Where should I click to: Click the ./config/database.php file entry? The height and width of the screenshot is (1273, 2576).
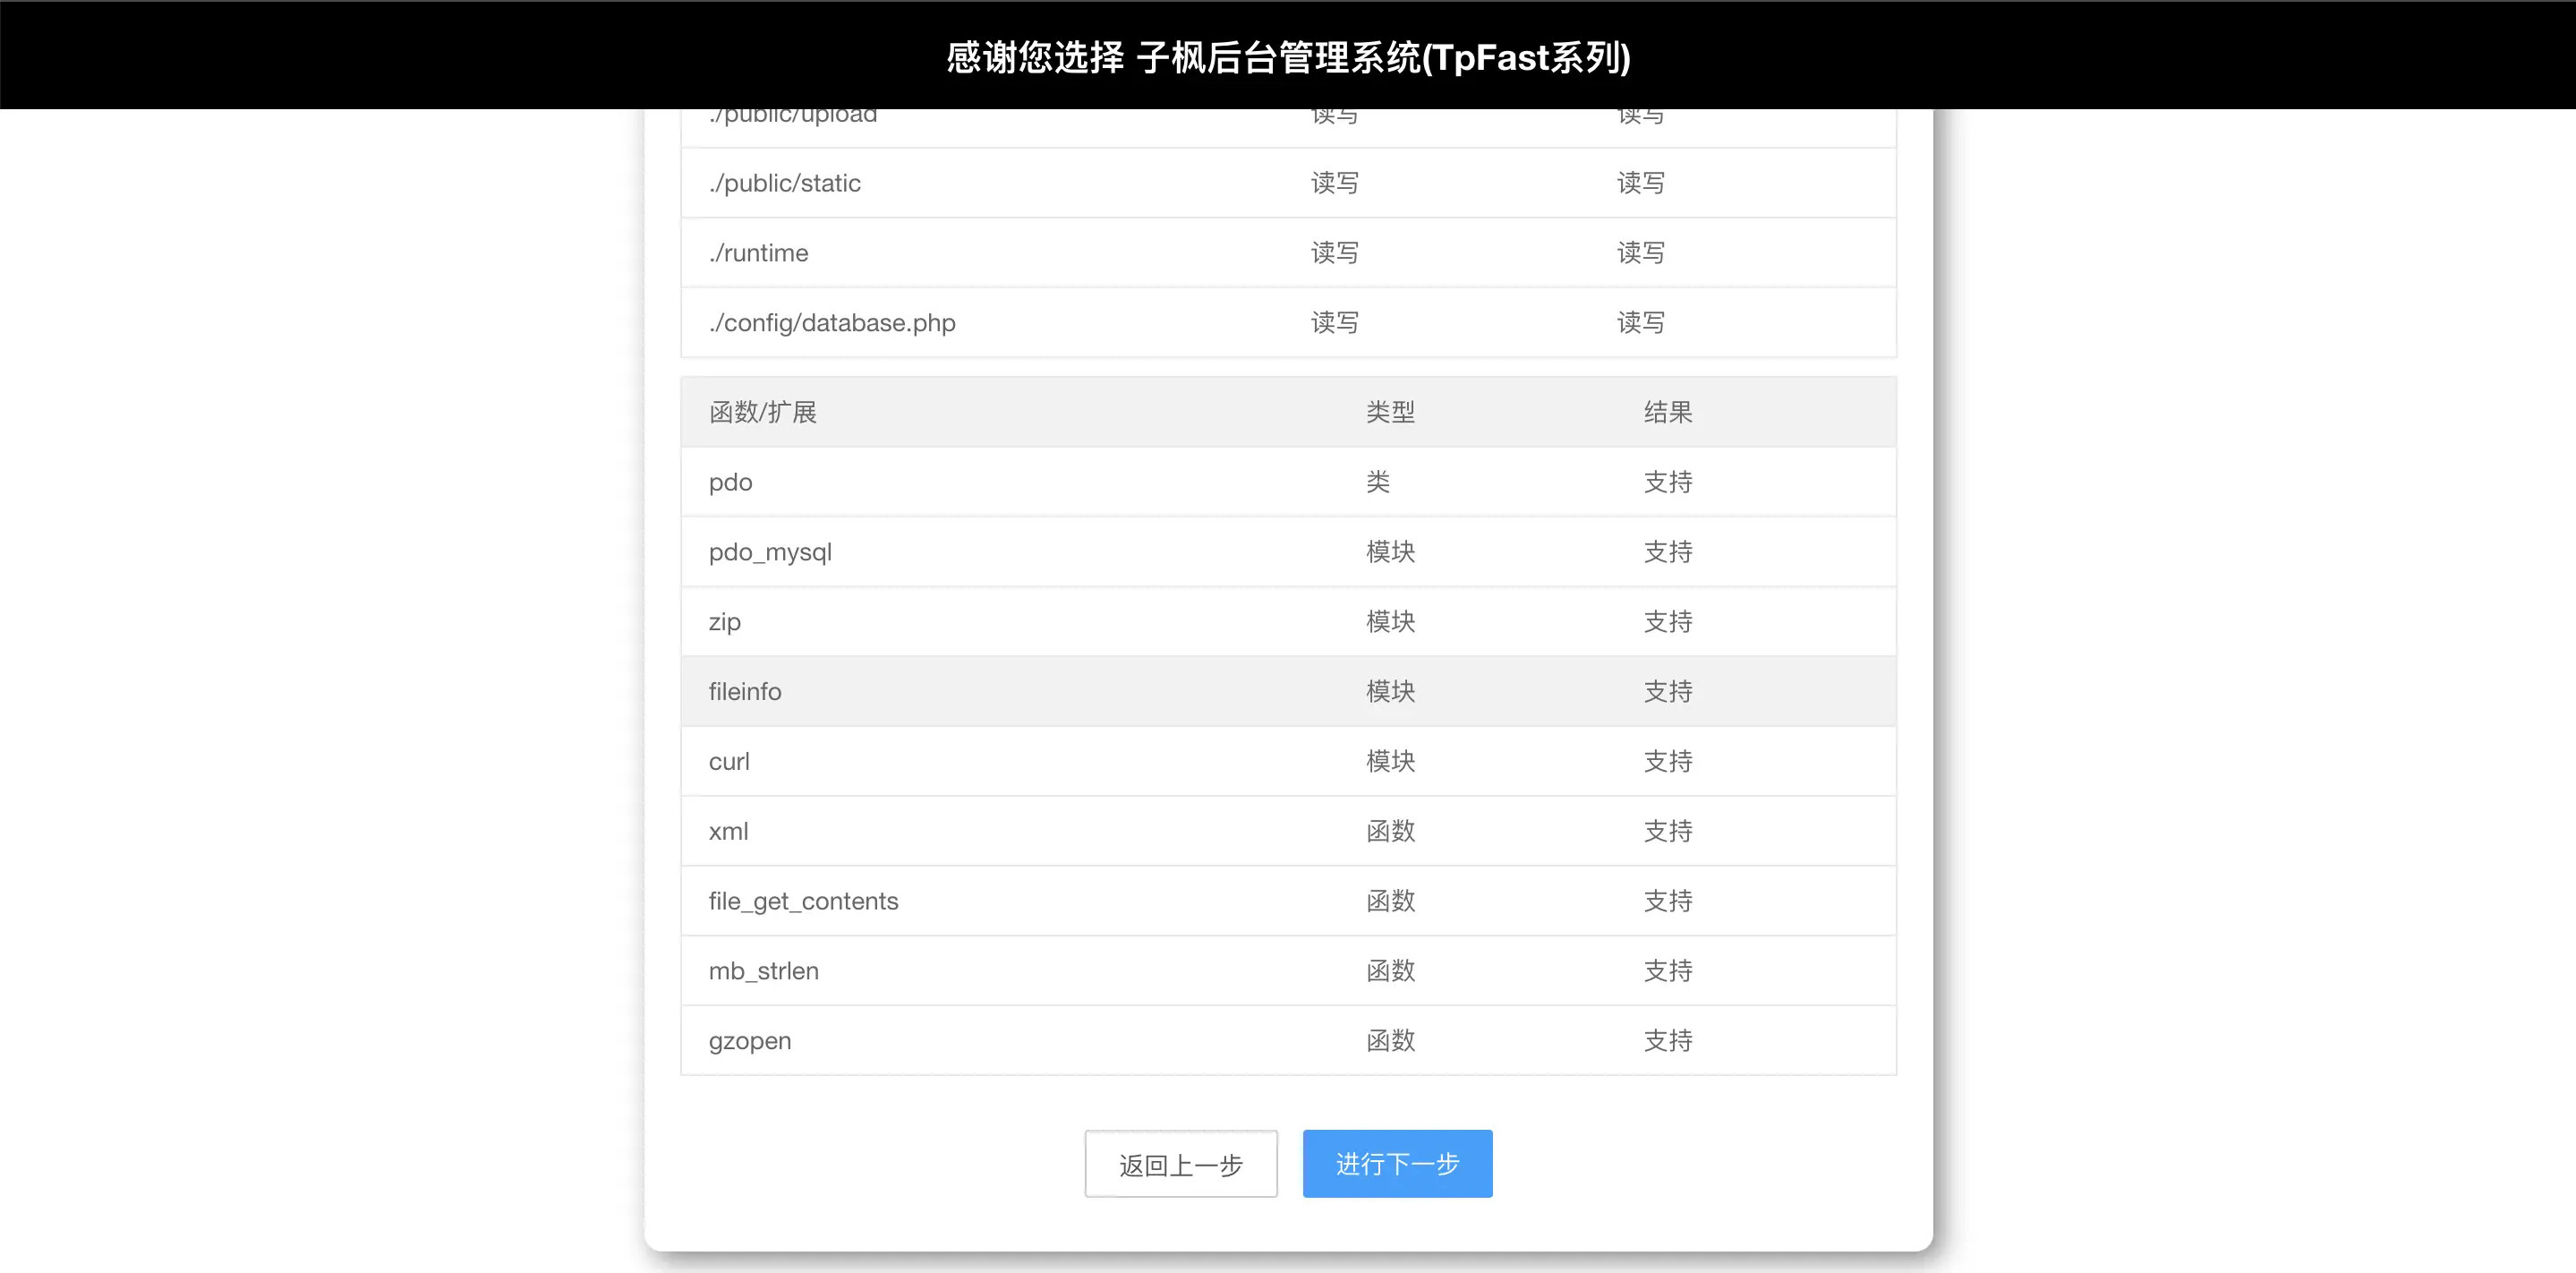[832, 323]
